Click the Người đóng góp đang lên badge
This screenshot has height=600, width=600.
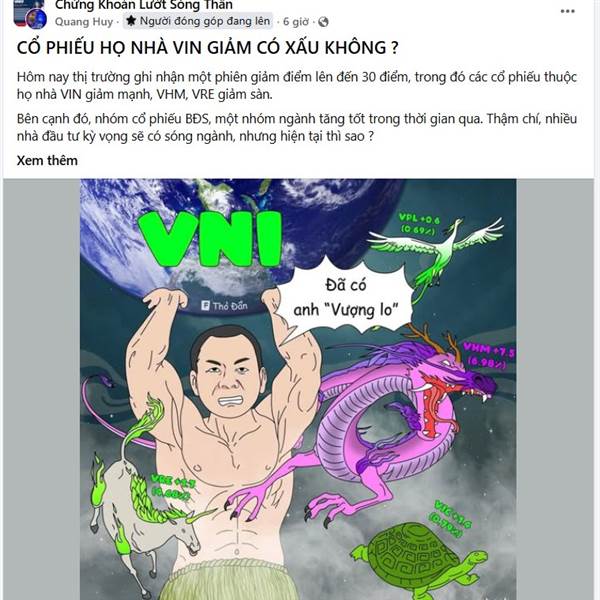pos(198,21)
